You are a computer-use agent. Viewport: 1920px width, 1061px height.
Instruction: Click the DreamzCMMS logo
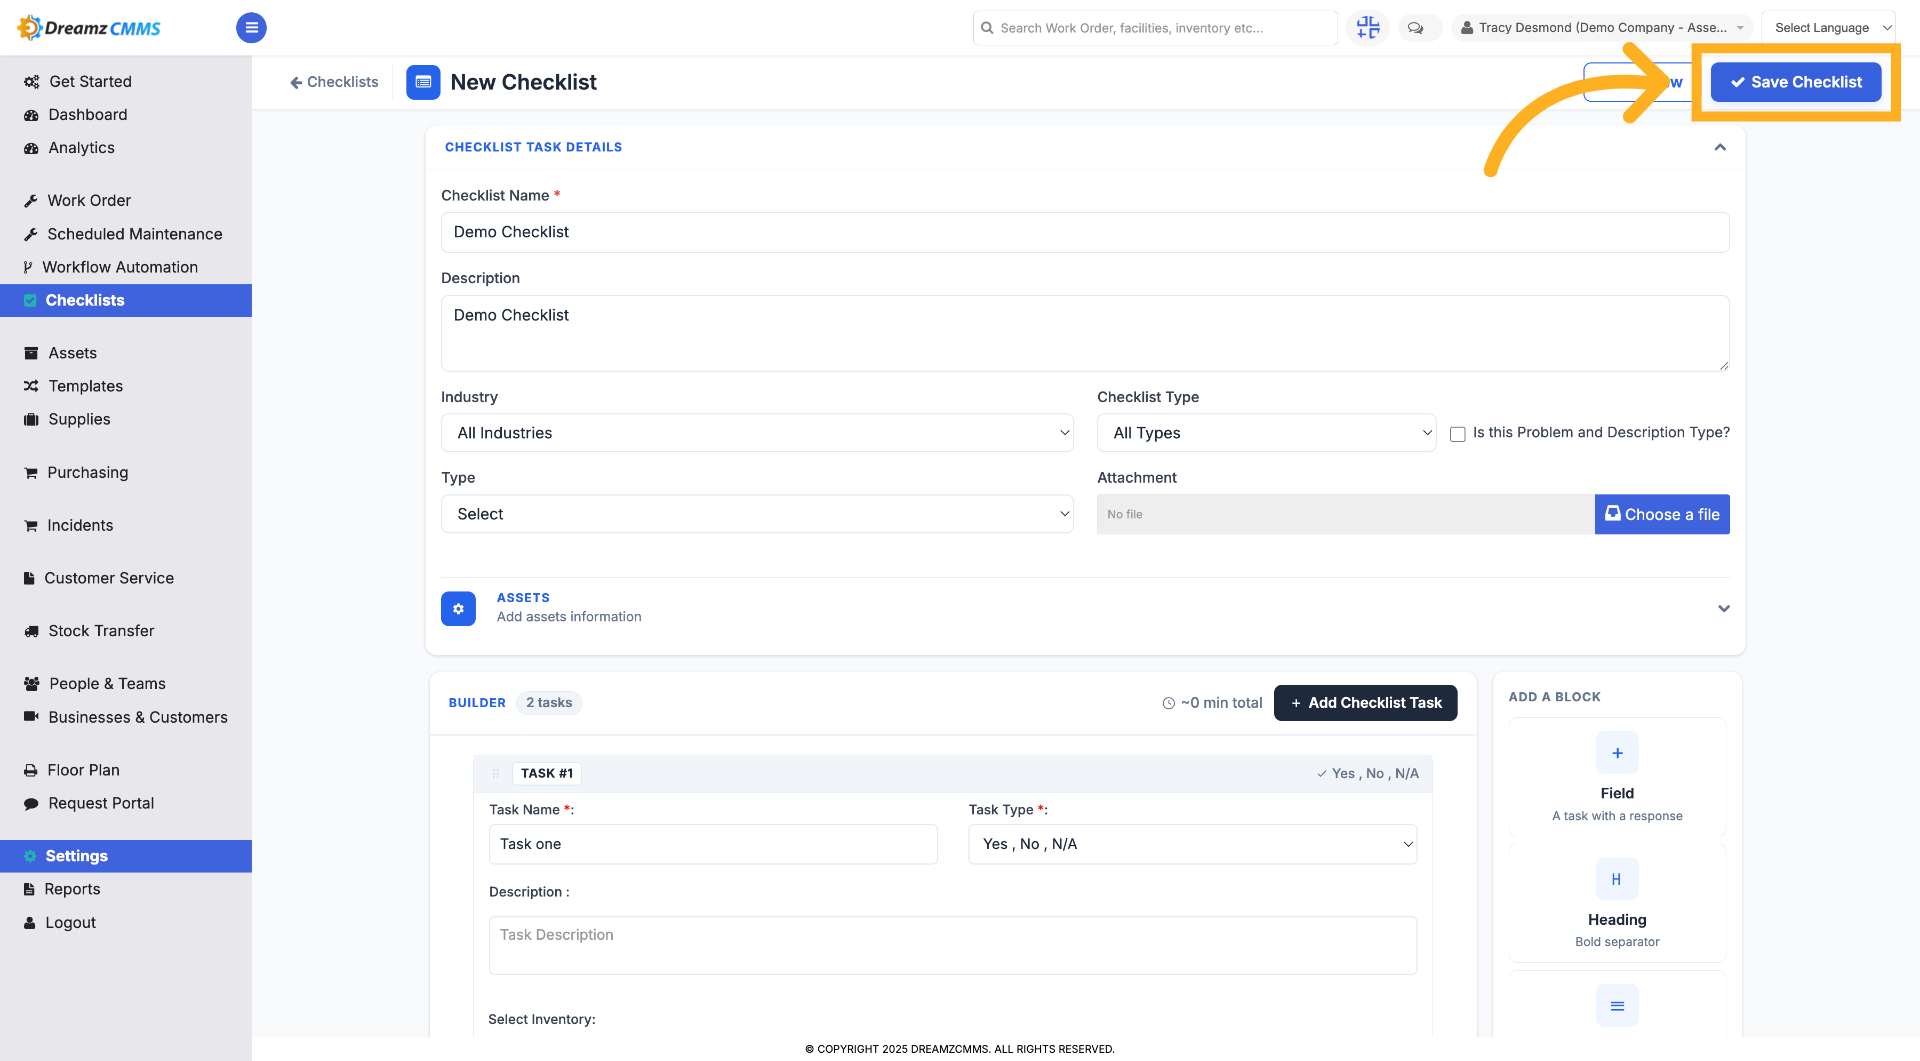[x=89, y=28]
